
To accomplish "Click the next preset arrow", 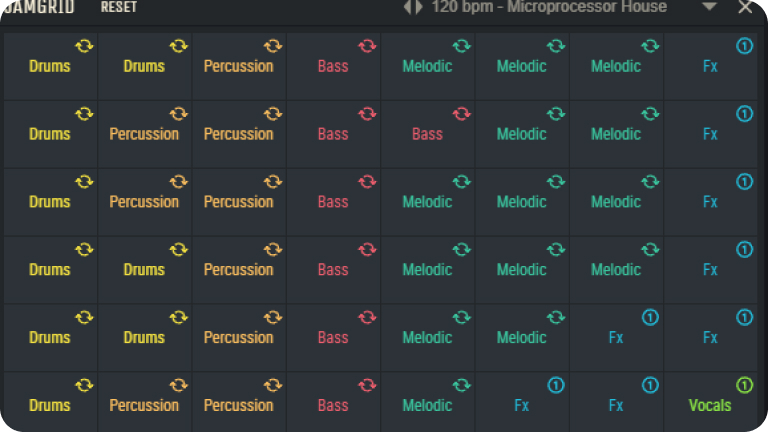I will point(418,7).
